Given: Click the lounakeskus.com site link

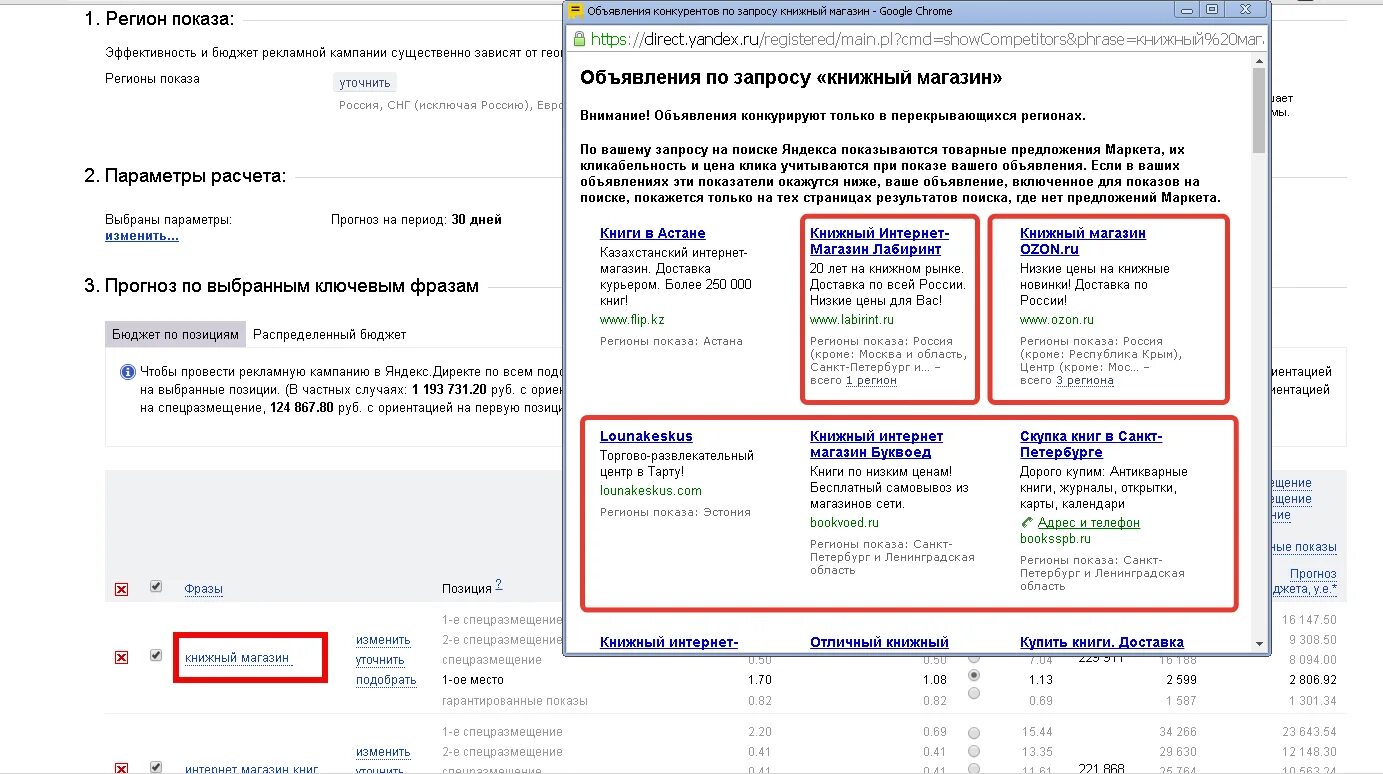Looking at the screenshot, I should pyautogui.click(x=651, y=491).
